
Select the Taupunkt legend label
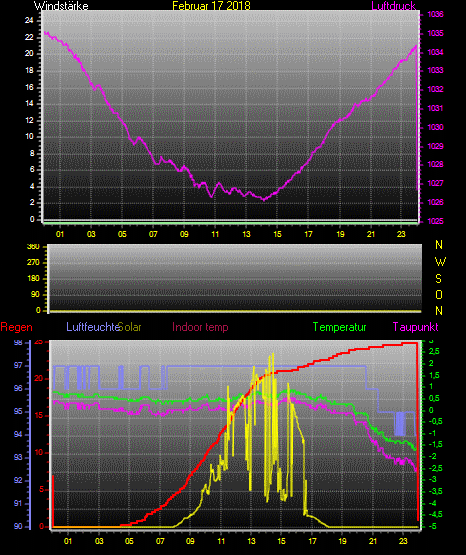(415, 327)
